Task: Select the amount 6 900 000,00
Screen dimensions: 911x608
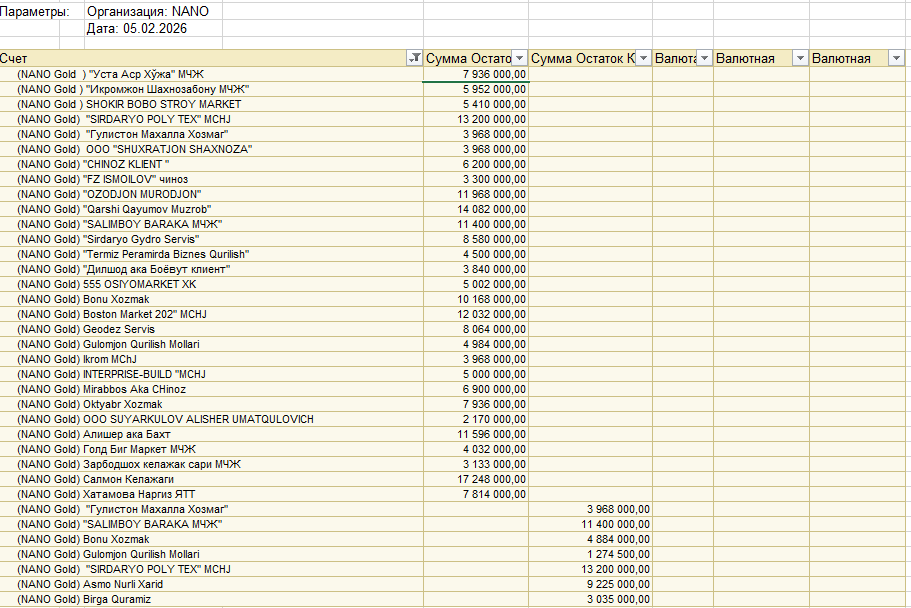Action: pyautogui.click(x=476, y=389)
